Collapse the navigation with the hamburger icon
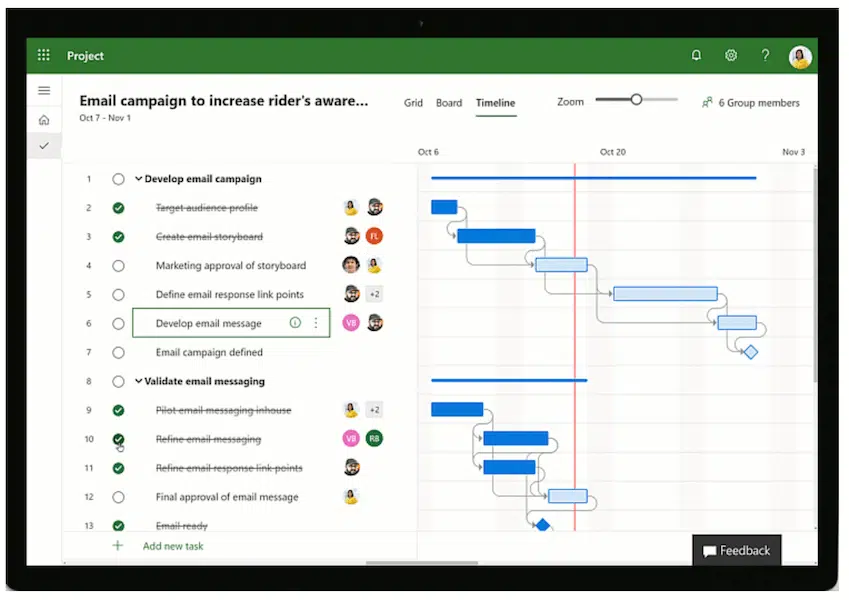The image size is (849, 600). pyautogui.click(x=43, y=89)
